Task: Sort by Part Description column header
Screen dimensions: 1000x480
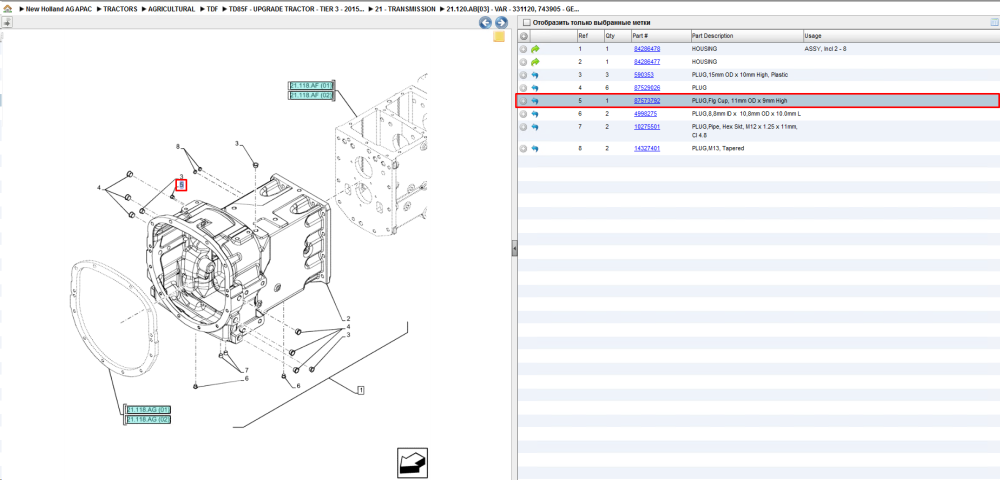Action: 747,36
